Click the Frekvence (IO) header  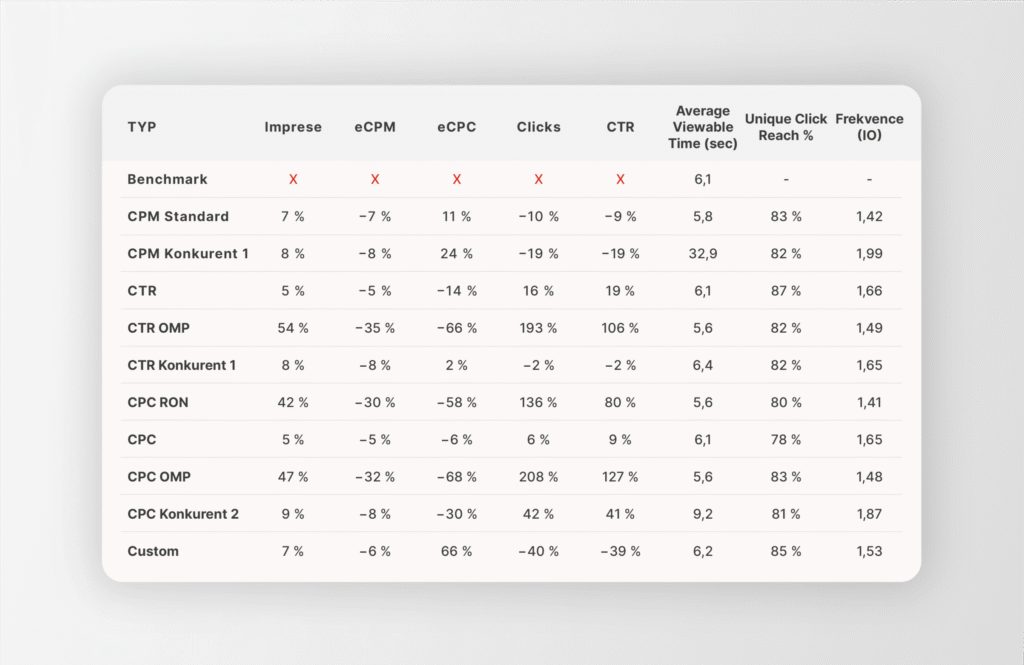point(869,127)
